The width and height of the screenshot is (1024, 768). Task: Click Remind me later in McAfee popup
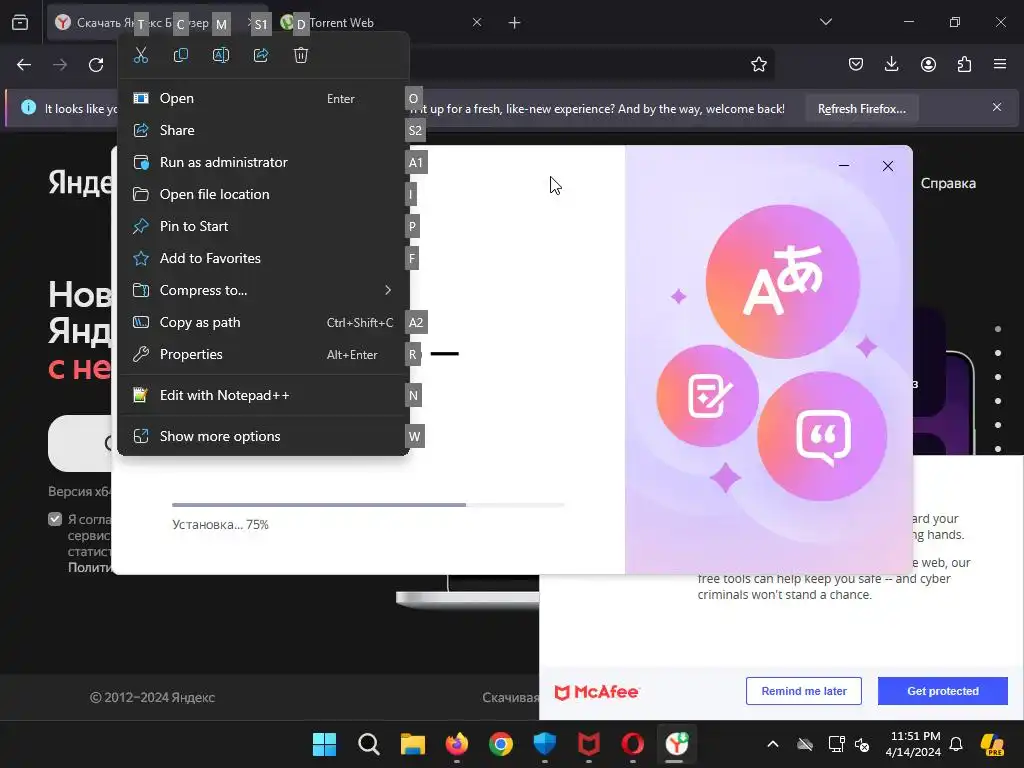804,691
